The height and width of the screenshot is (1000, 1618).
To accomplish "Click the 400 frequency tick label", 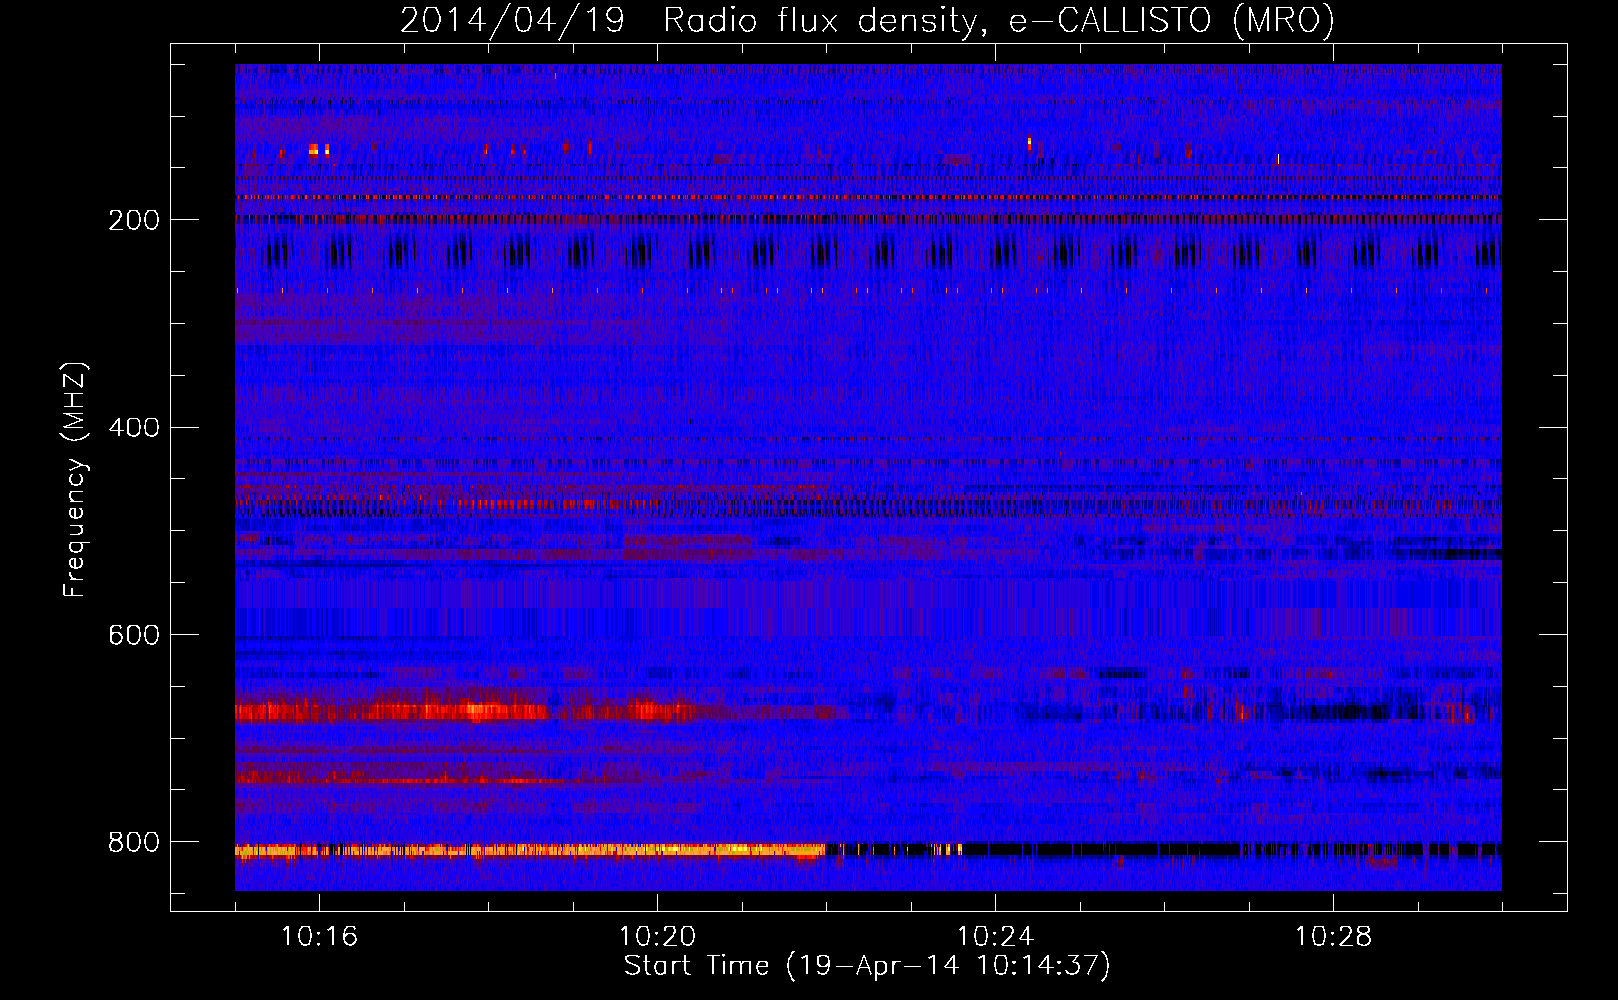I will [134, 428].
